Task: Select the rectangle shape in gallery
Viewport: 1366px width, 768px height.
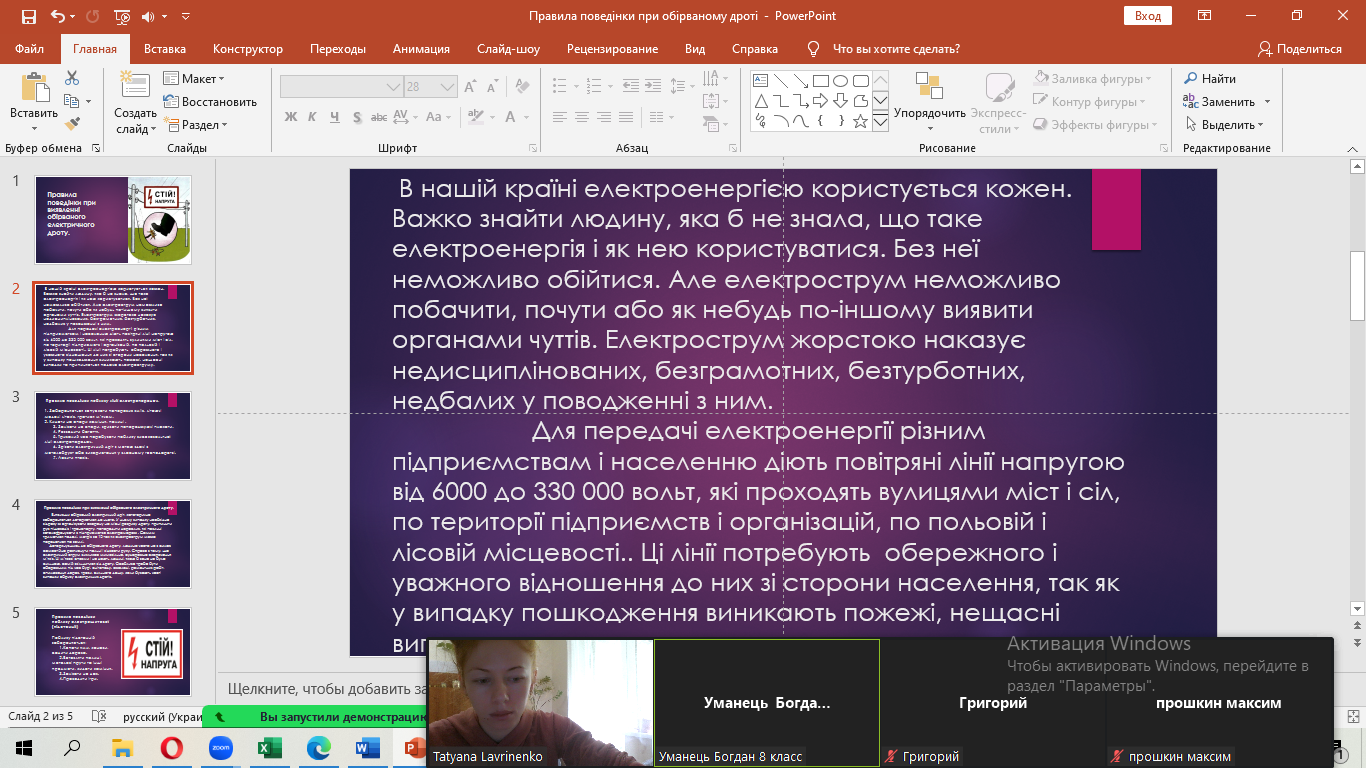Action: pos(820,81)
